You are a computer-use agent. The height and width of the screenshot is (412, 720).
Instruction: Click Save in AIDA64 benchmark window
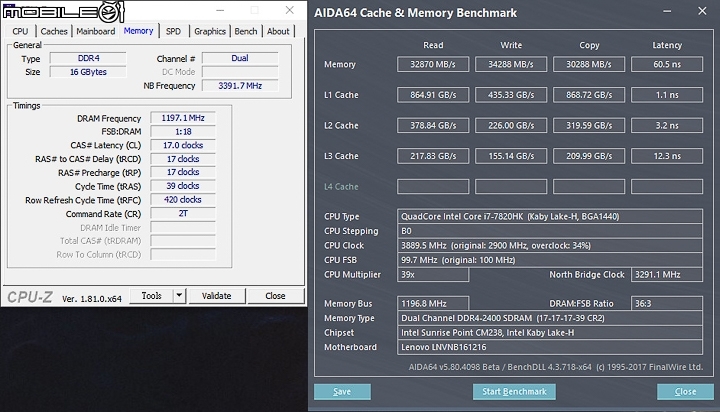(342, 392)
